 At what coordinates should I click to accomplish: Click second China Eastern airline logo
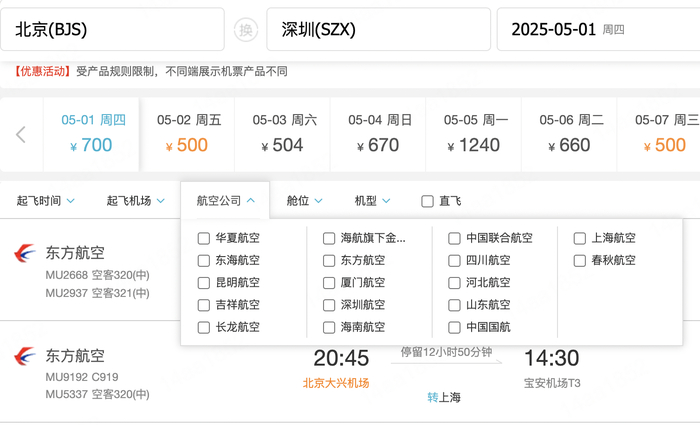pyautogui.click(x=25, y=356)
